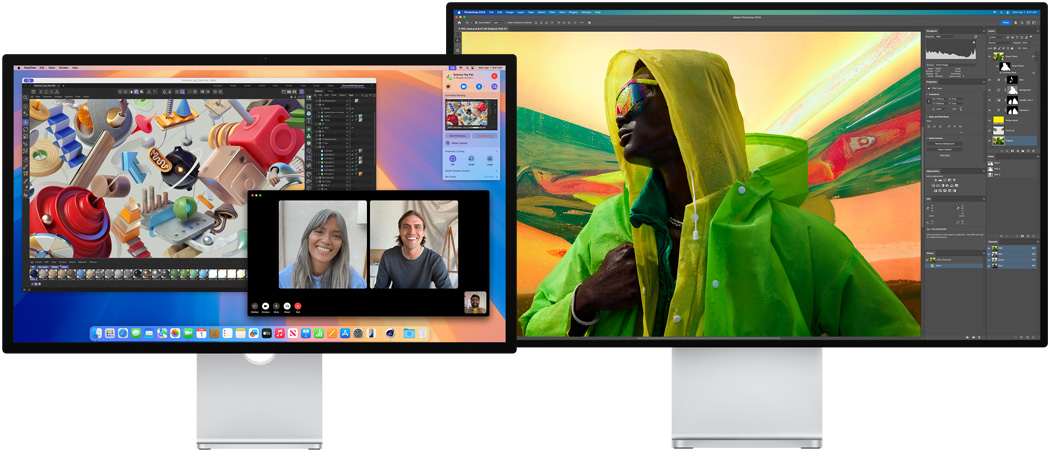
Task: Open the blend mode dropdown in Layers panel
Action: pyautogui.click(x=998, y=45)
